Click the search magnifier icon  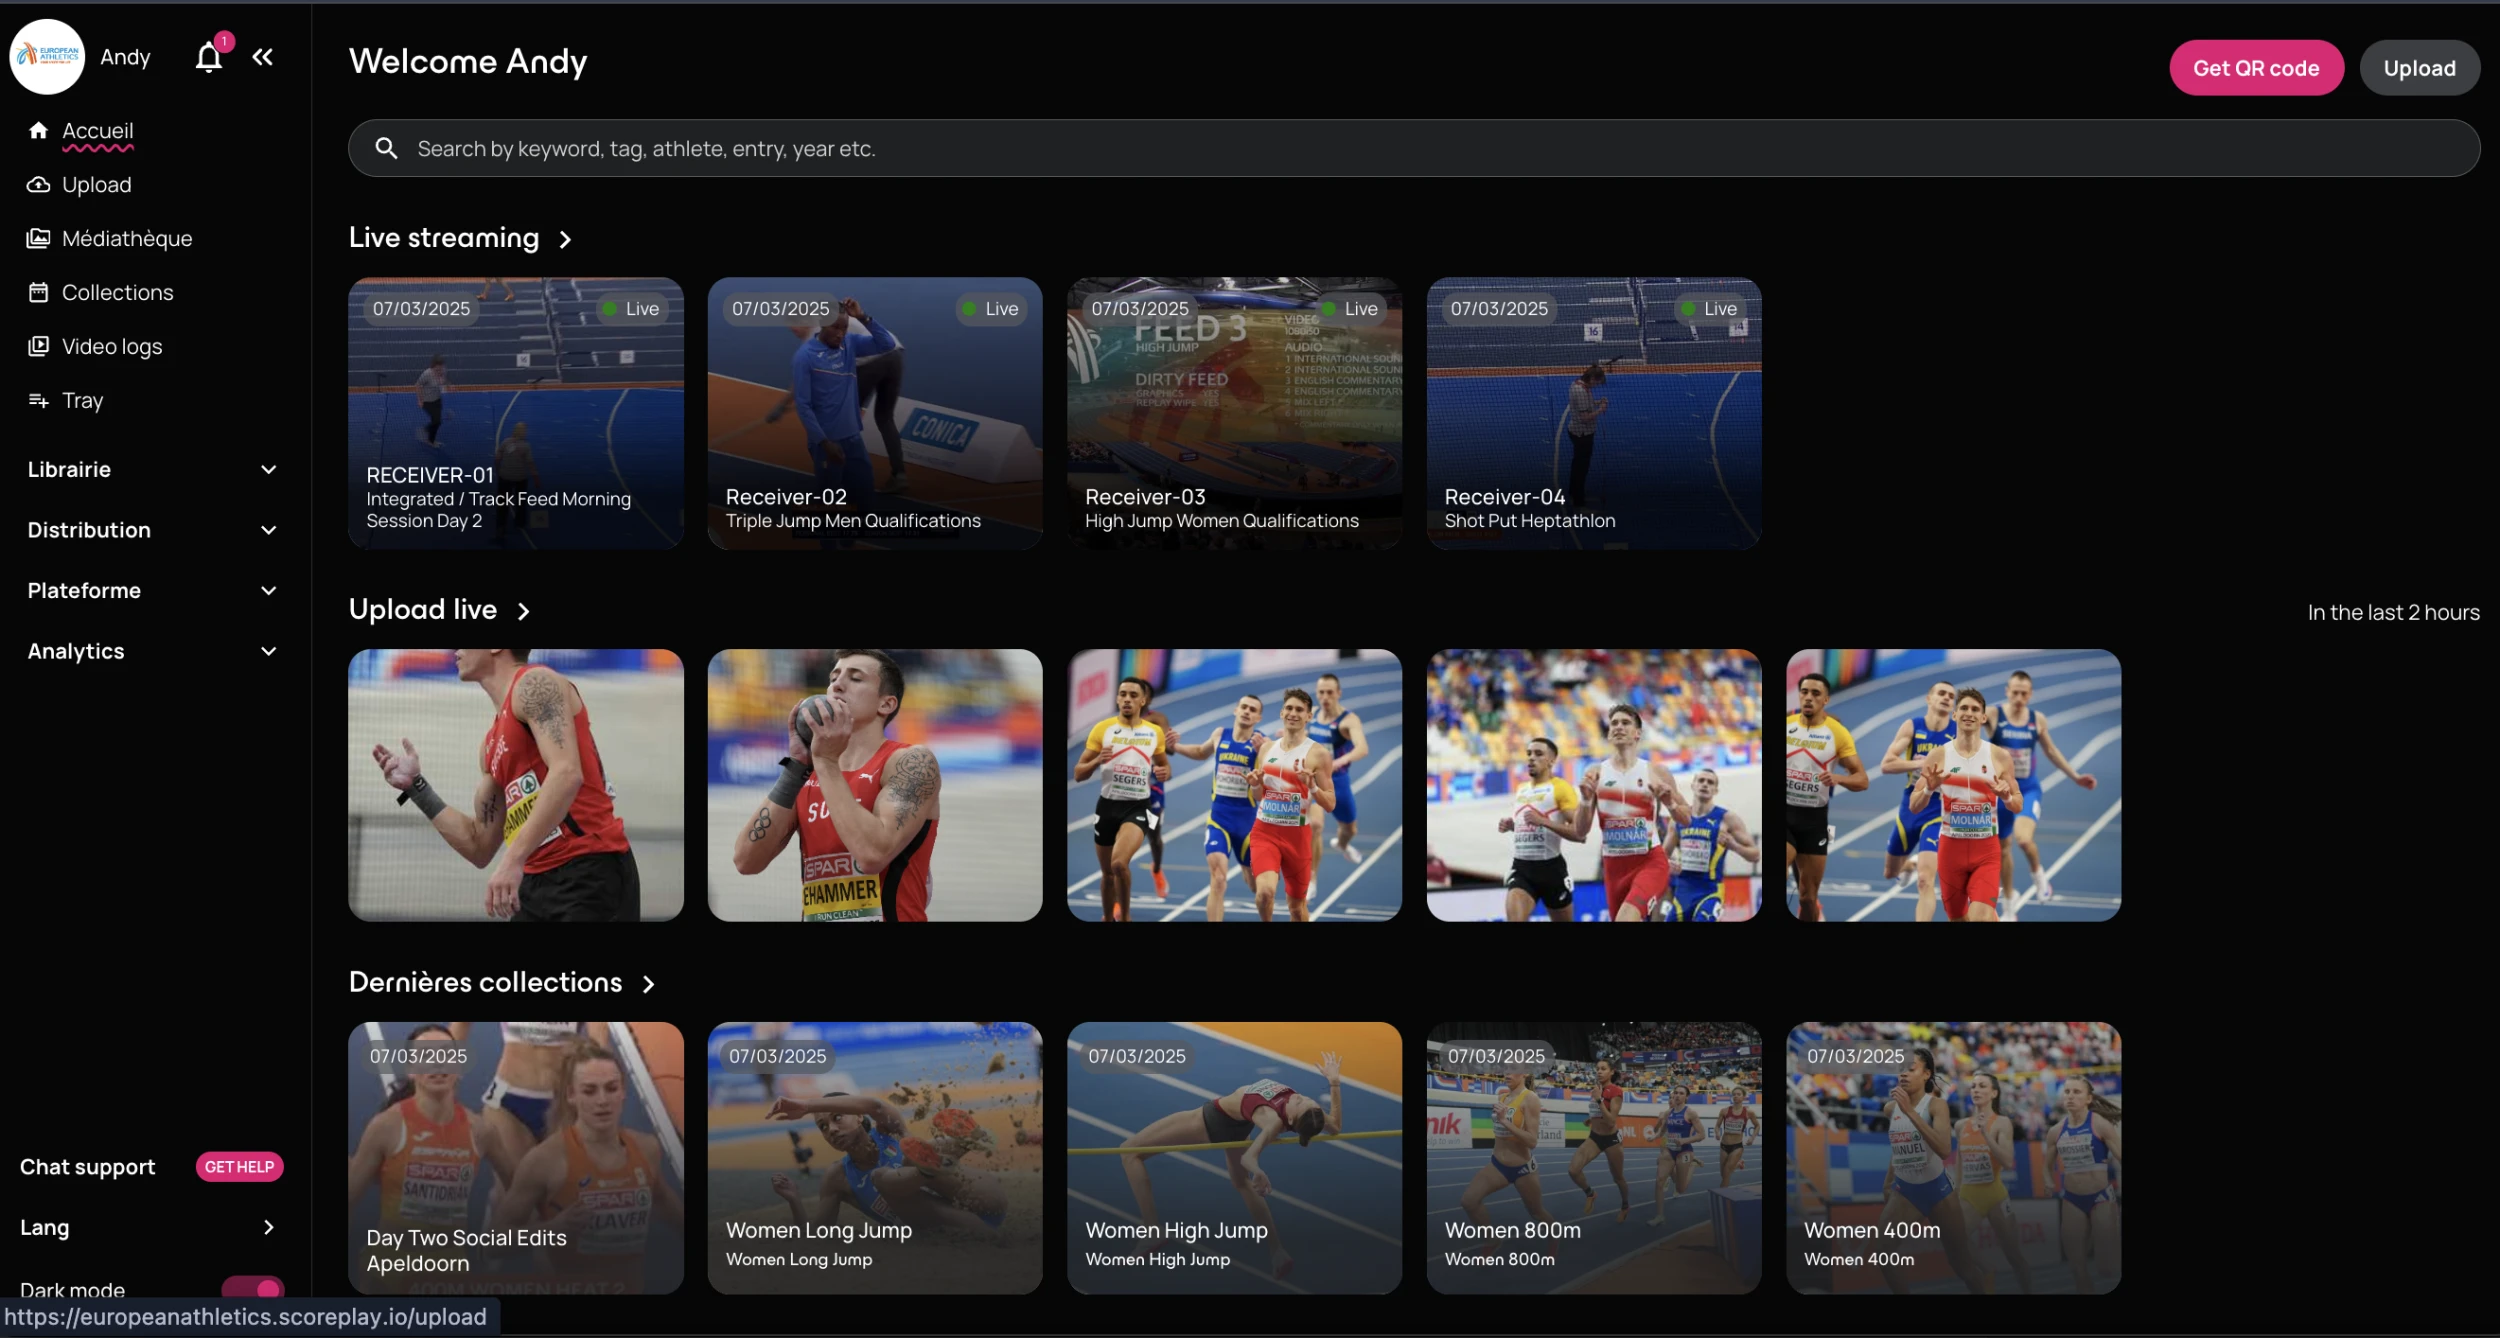[x=386, y=149]
